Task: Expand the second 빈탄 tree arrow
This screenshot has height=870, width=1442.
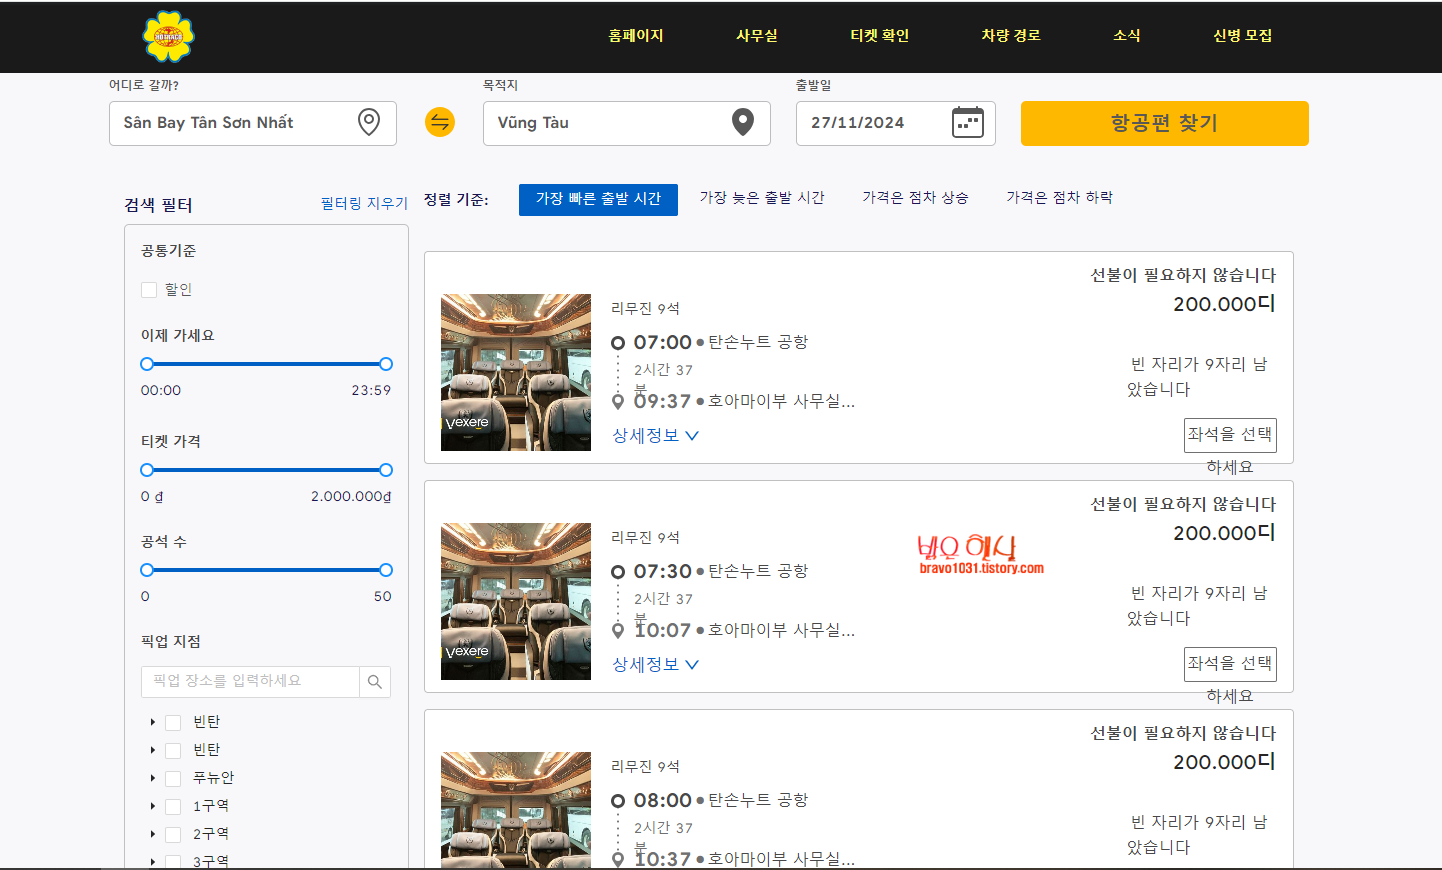Action: pos(152,750)
